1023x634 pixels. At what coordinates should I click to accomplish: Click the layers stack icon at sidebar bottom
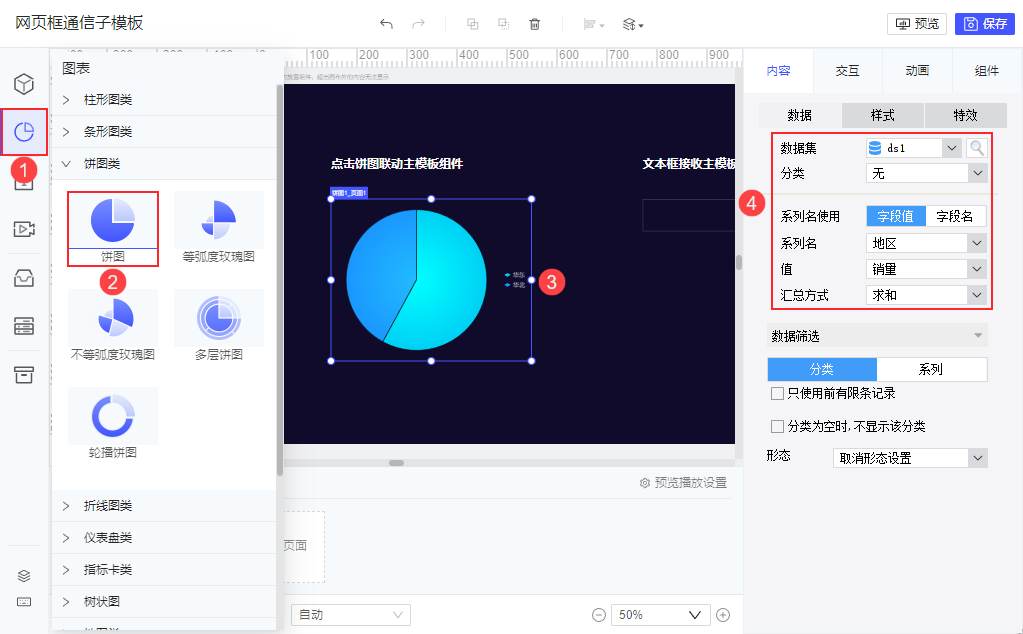point(24,575)
